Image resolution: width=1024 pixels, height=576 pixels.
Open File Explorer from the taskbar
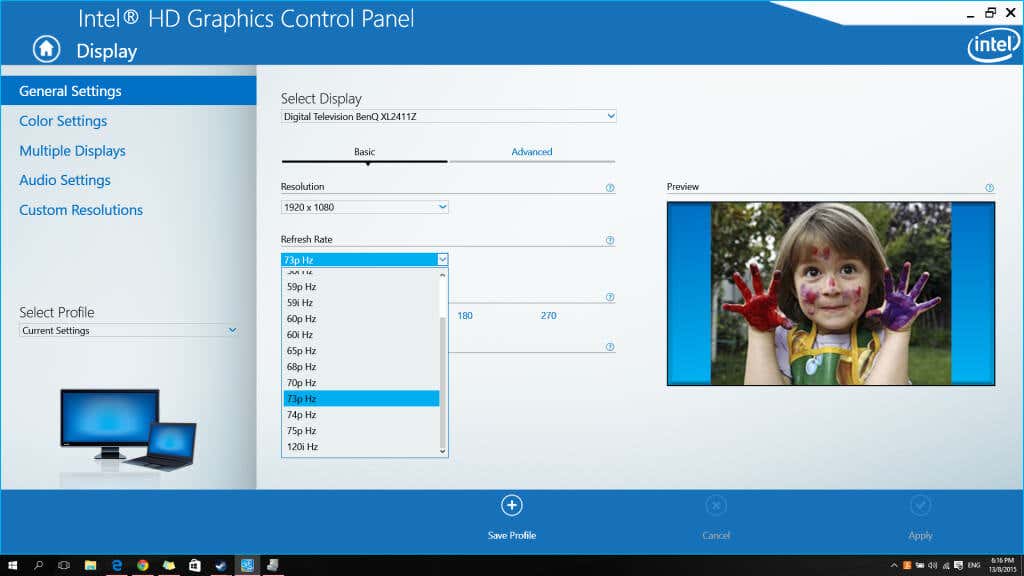click(x=90, y=565)
